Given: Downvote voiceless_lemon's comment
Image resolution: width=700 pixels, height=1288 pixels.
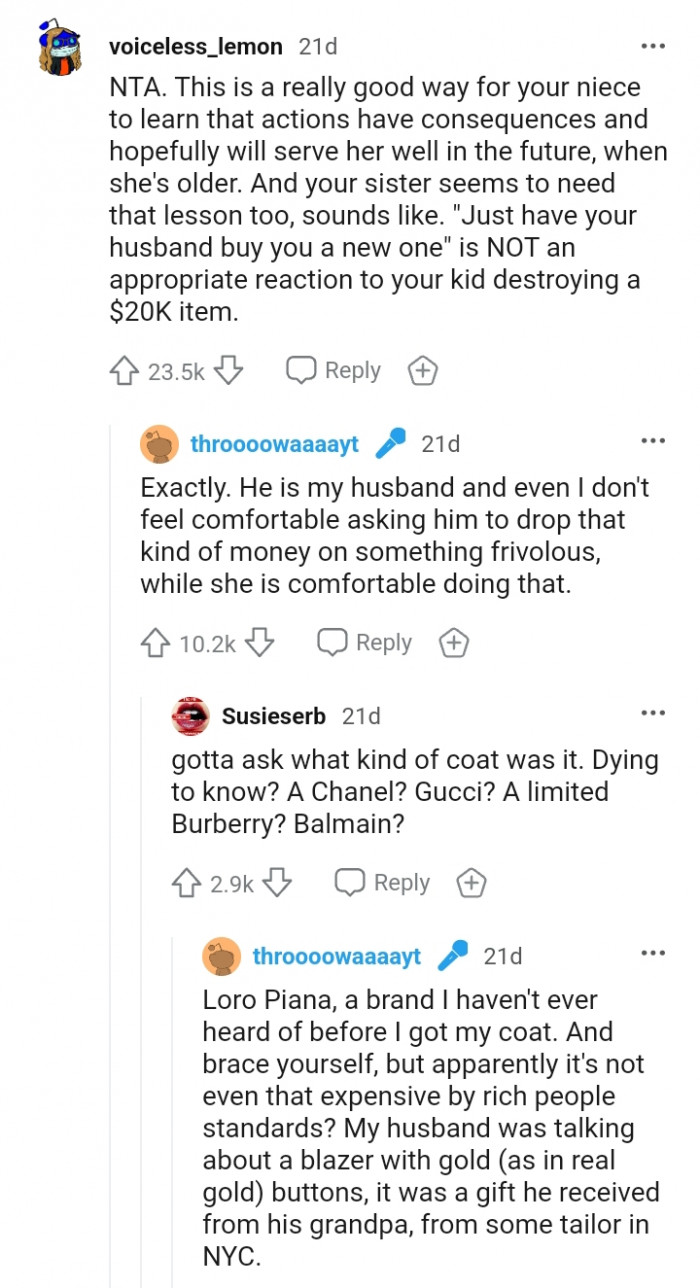Looking at the screenshot, I should pos(230,371).
